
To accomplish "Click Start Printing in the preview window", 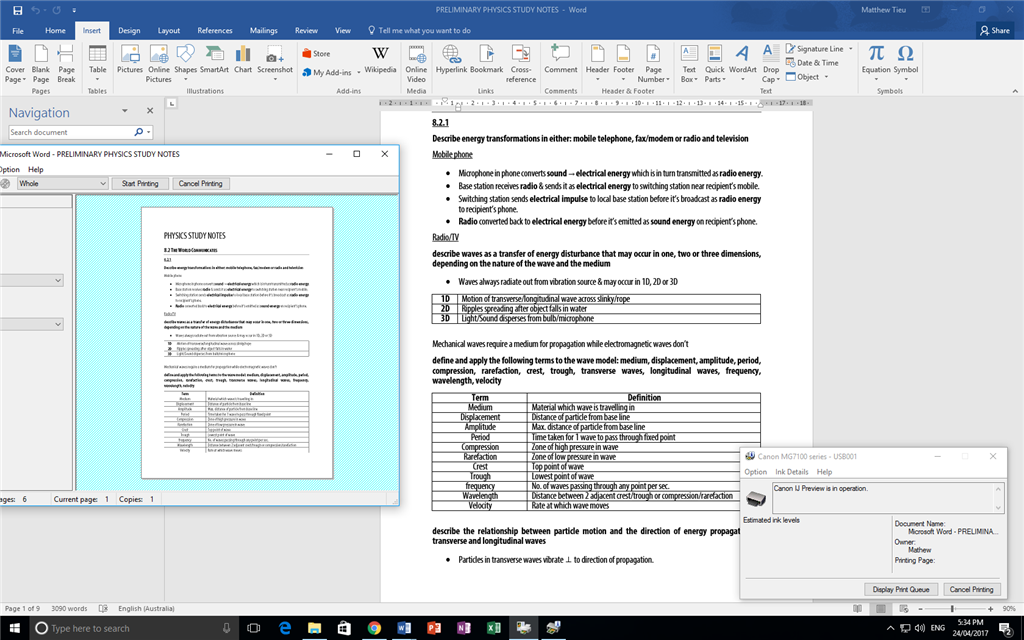I will click(140, 184).
